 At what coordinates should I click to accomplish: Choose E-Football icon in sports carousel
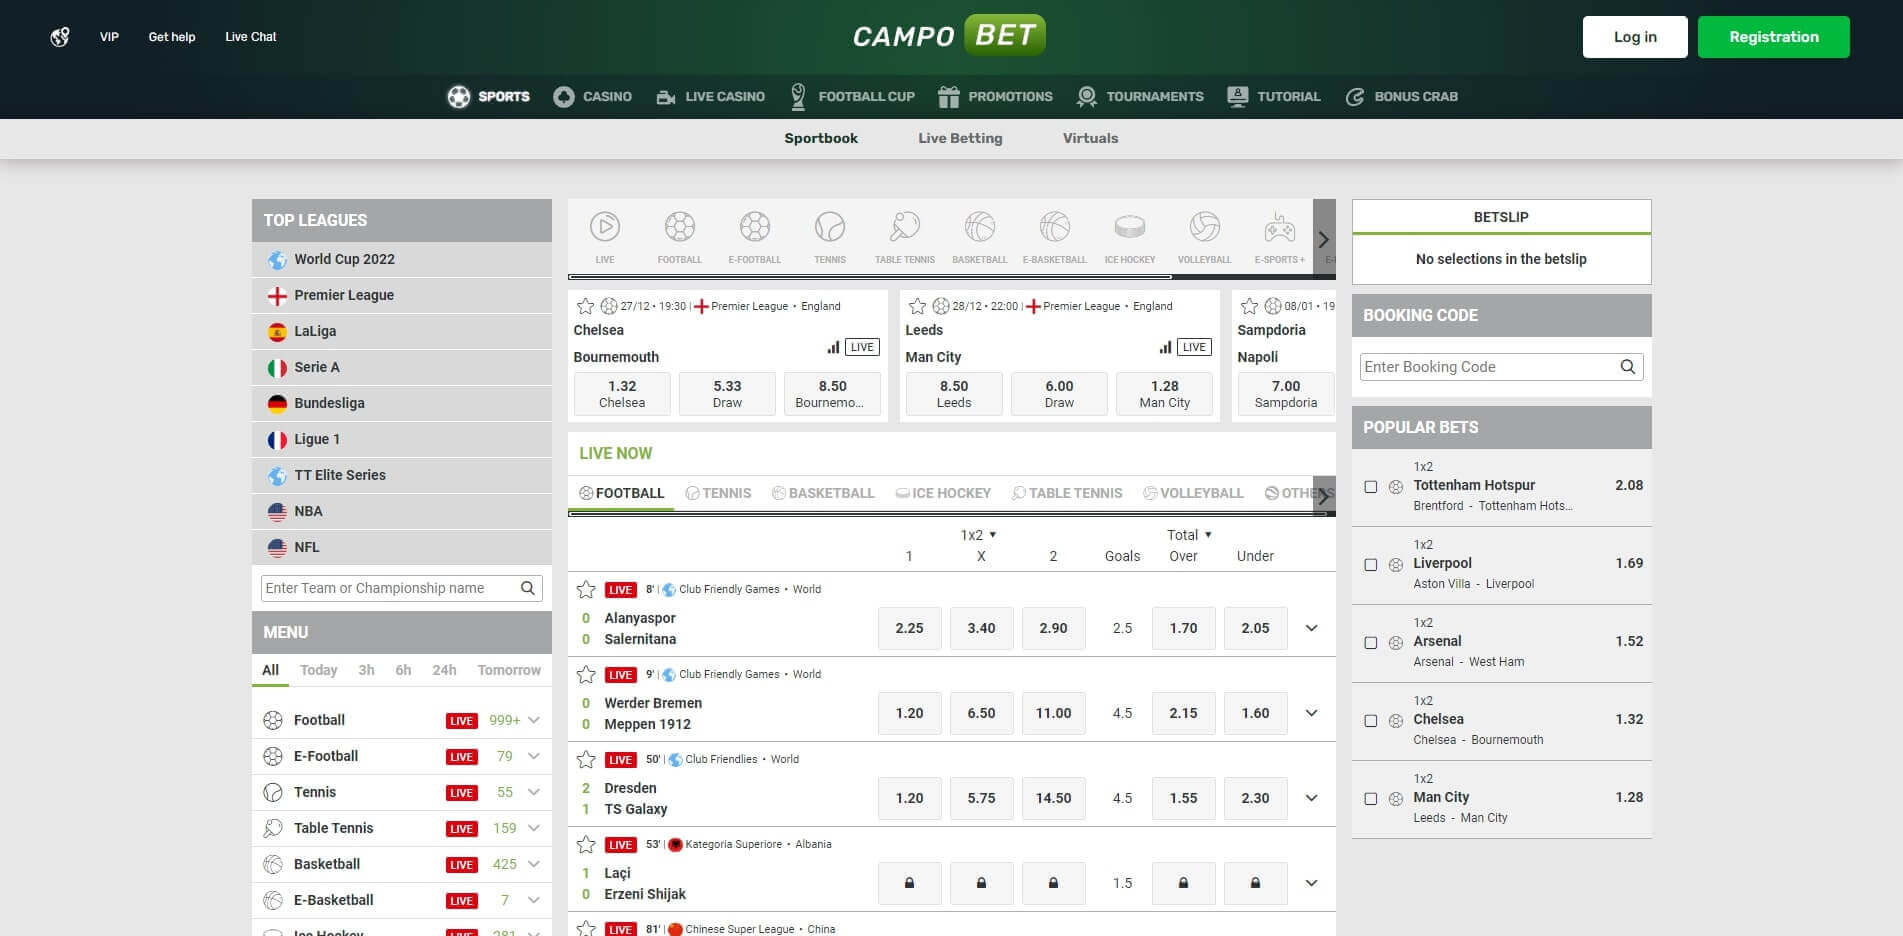755,227
